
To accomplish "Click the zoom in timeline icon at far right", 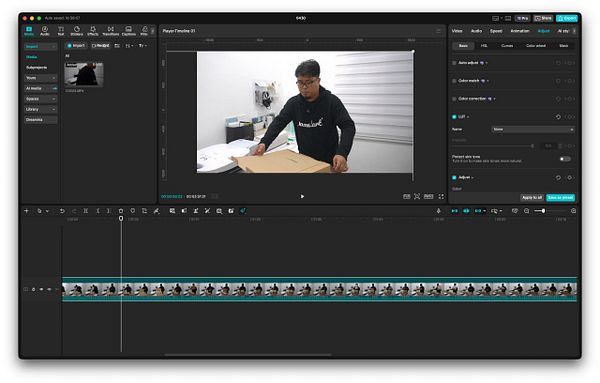I will click(573, 211).
